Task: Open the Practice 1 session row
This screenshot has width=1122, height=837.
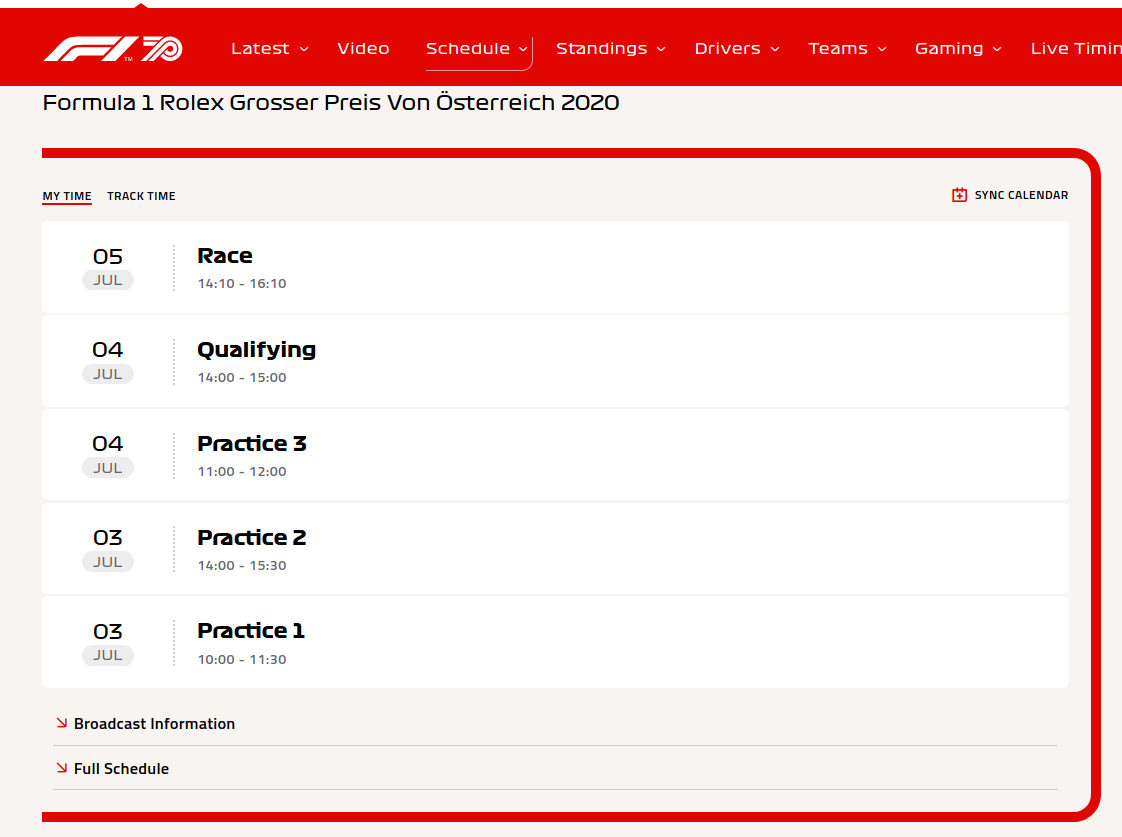Action: tap(555, 642)
